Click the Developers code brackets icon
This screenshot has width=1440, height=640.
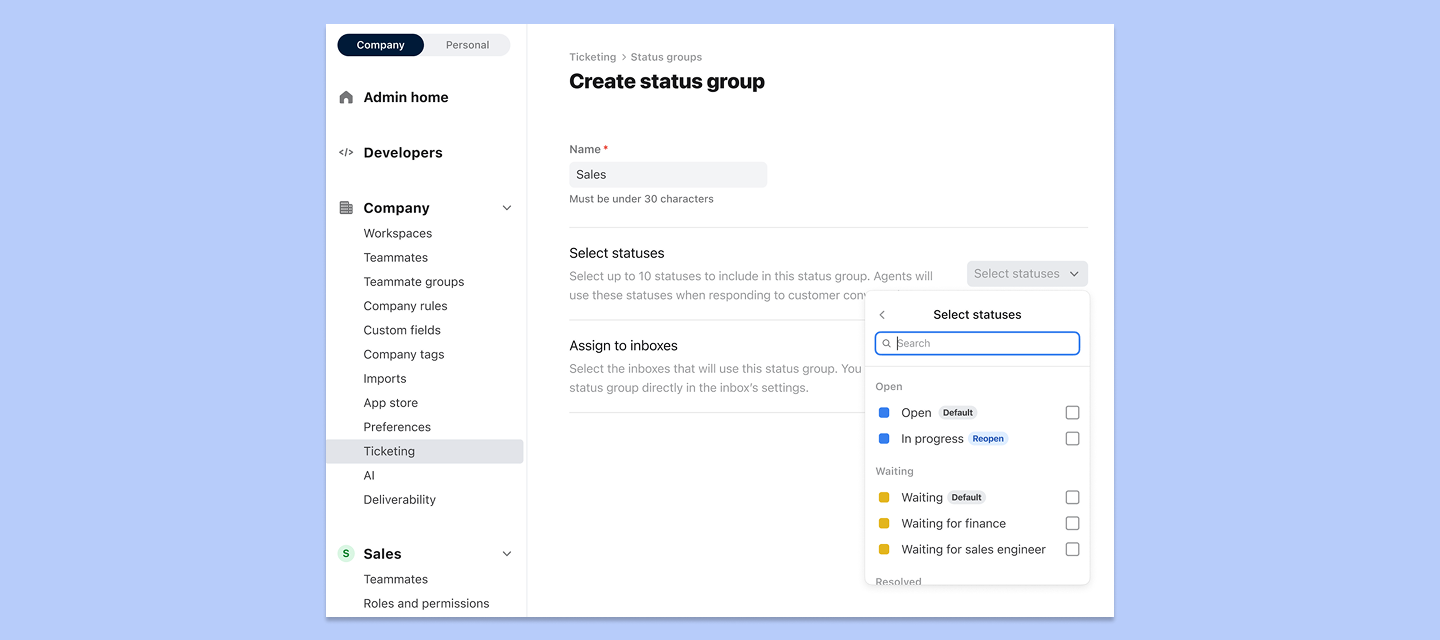pos(346,153)
